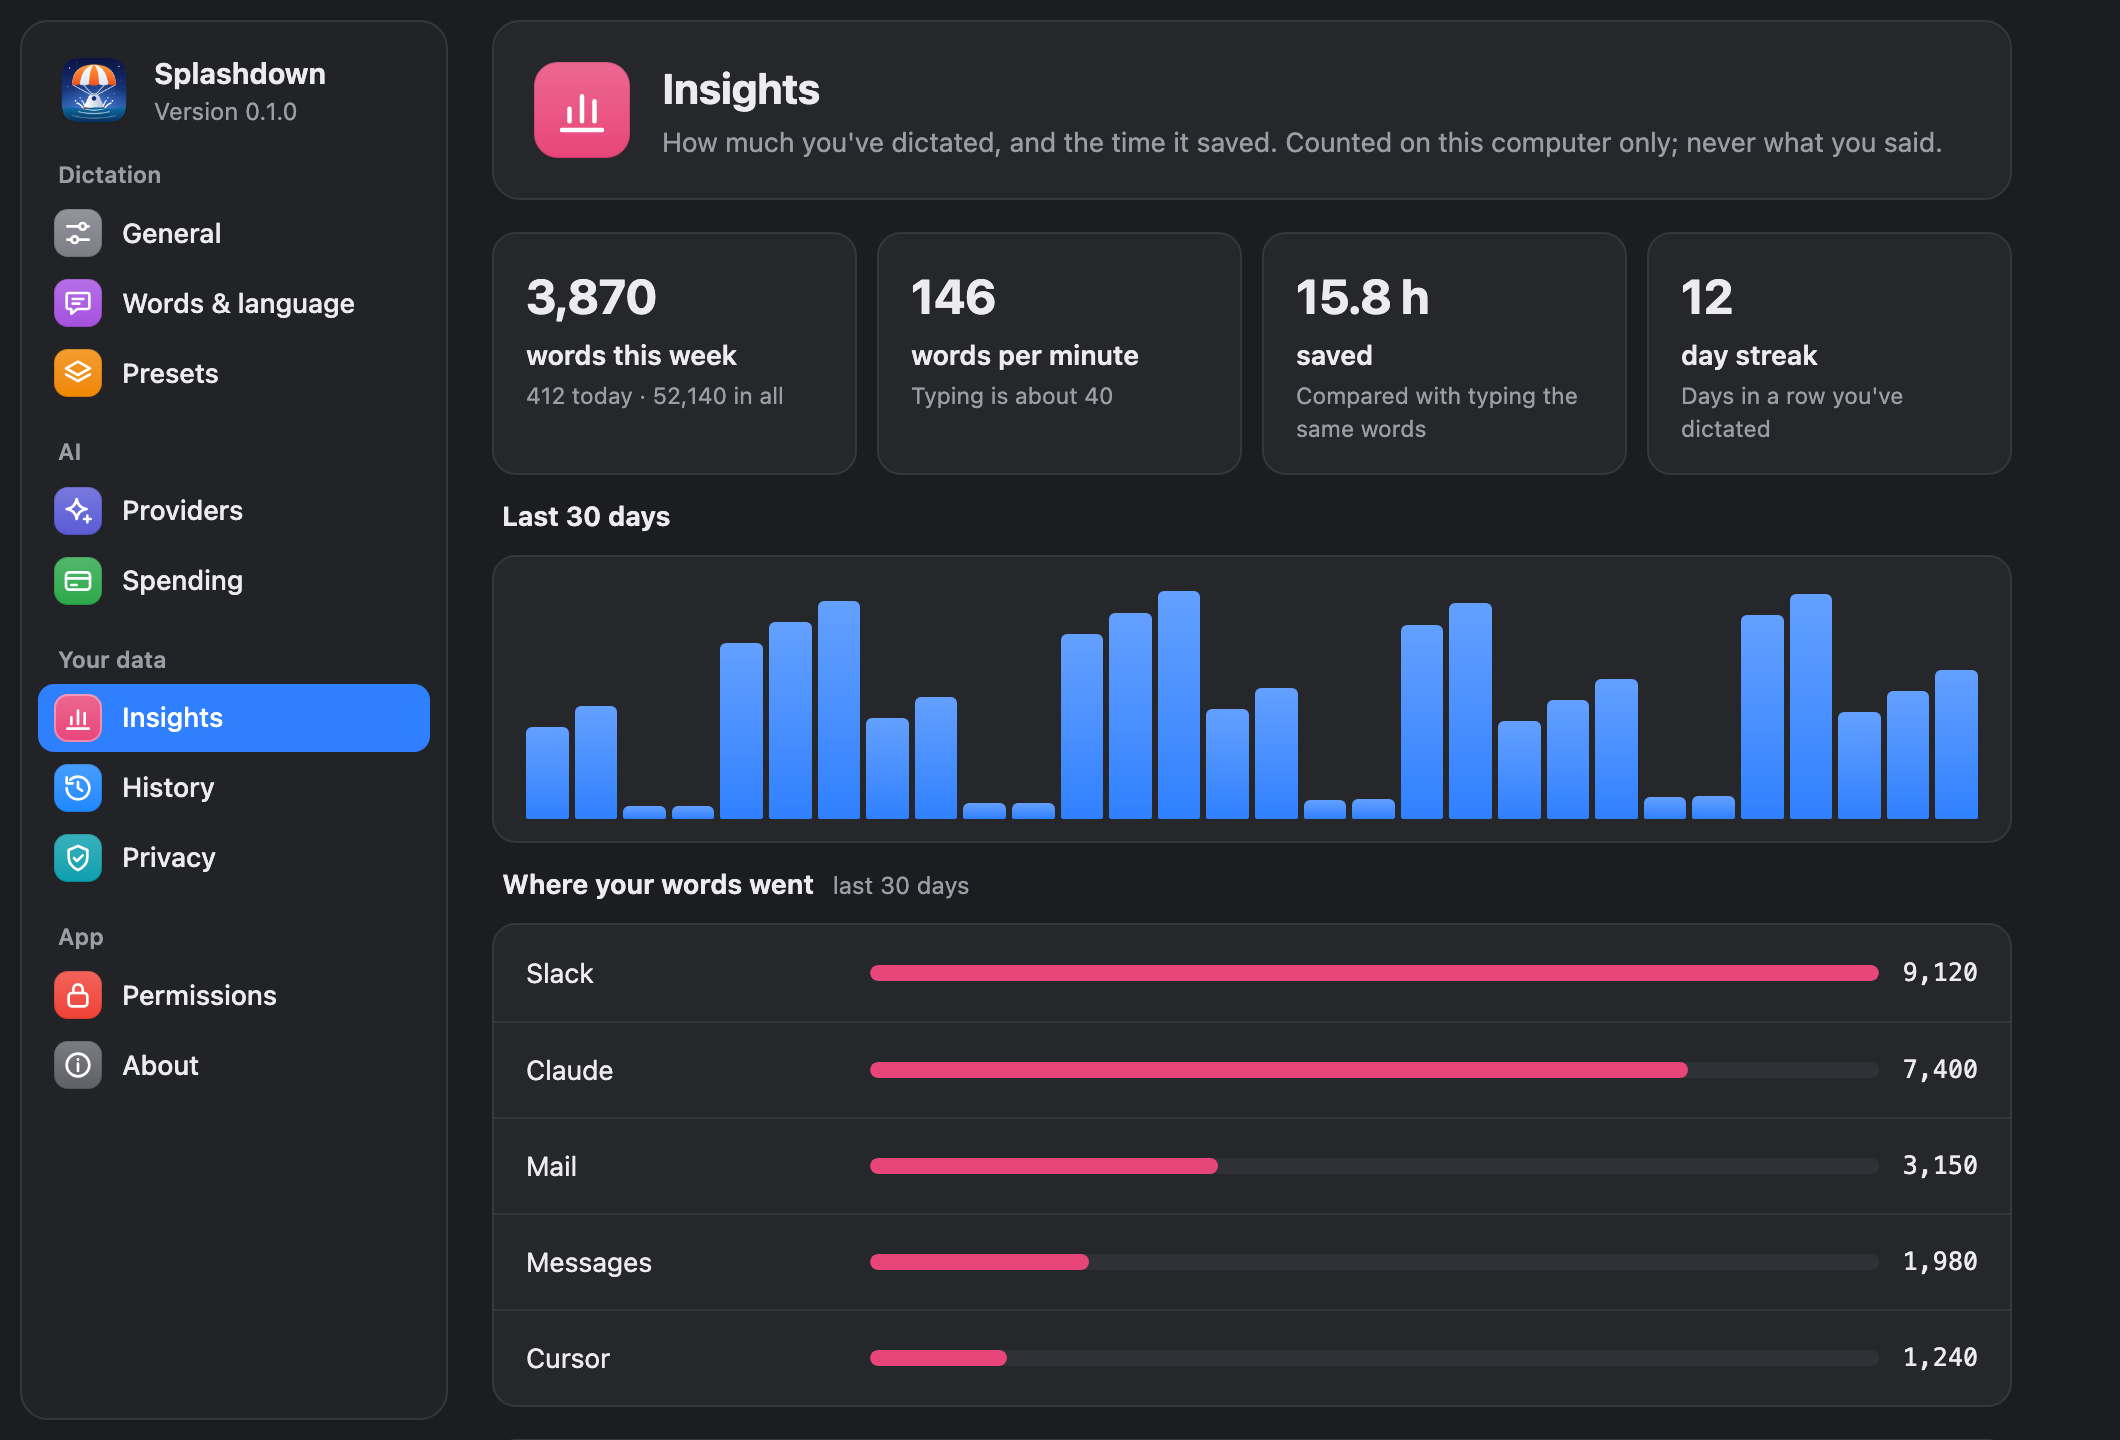Click the pink Insights chart sidebar icon
Viewport: 2120px width, 1440px height.
(x=78, y=718)
